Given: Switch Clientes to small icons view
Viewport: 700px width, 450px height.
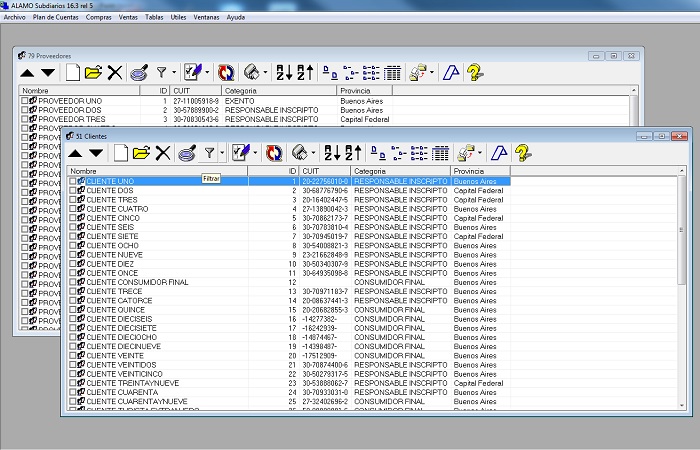Looking at the screenshot, I should (399, 153).
